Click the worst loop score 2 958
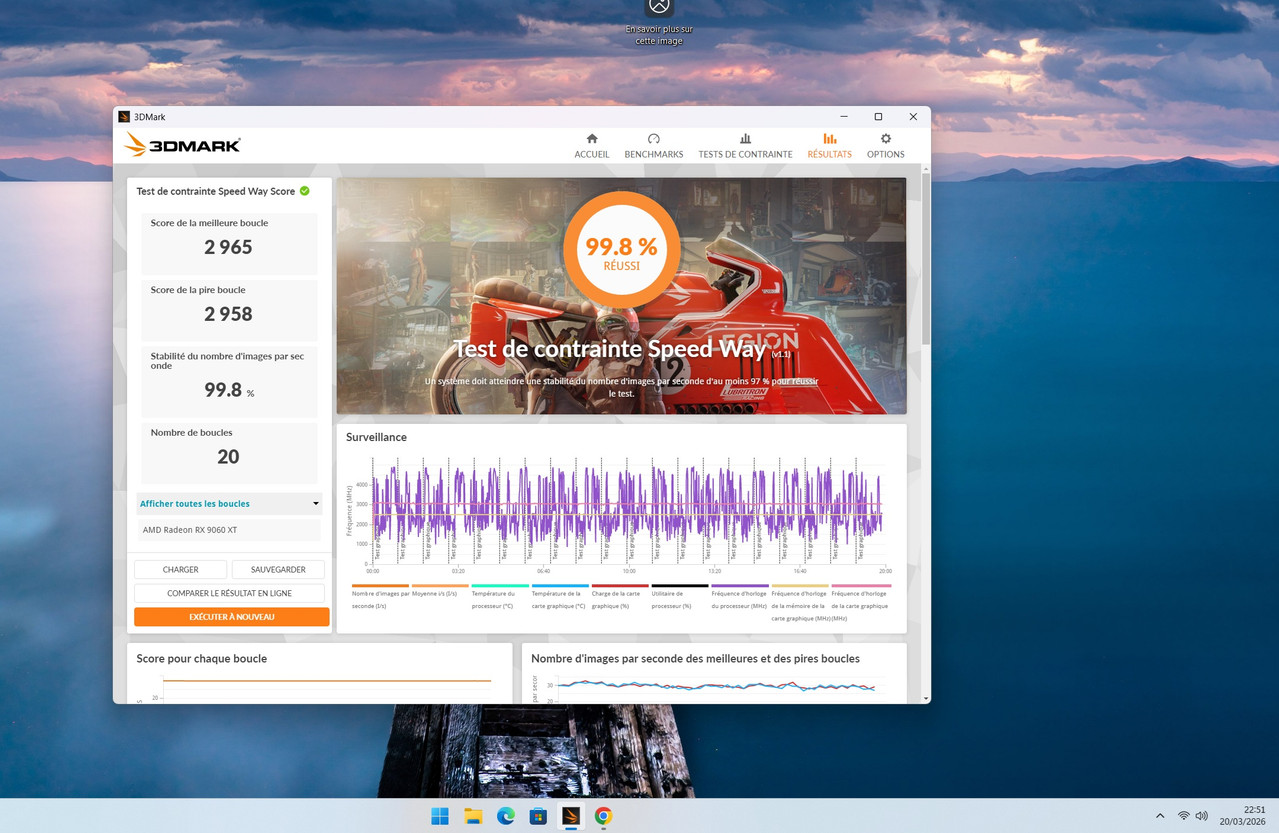Image resolution: width=1279 pixels, height=833 pixels. [228, 314]
